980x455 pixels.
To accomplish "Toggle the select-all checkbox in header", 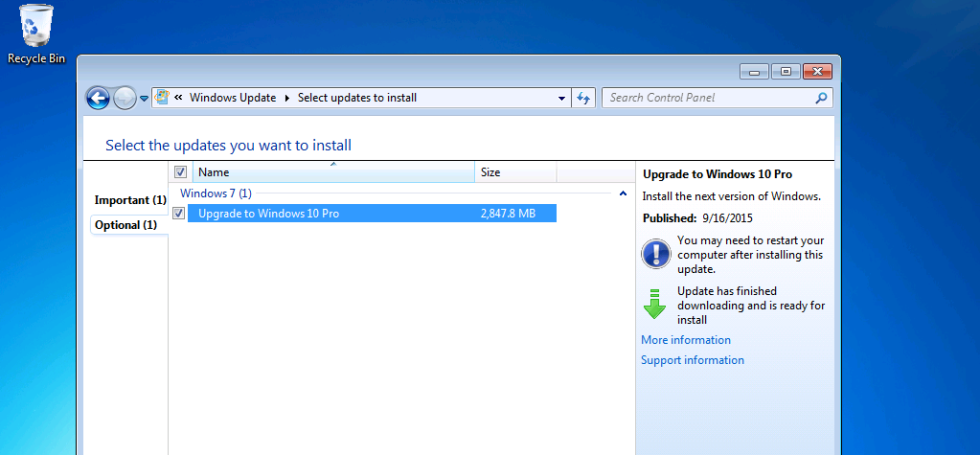I will coord(180,172).
